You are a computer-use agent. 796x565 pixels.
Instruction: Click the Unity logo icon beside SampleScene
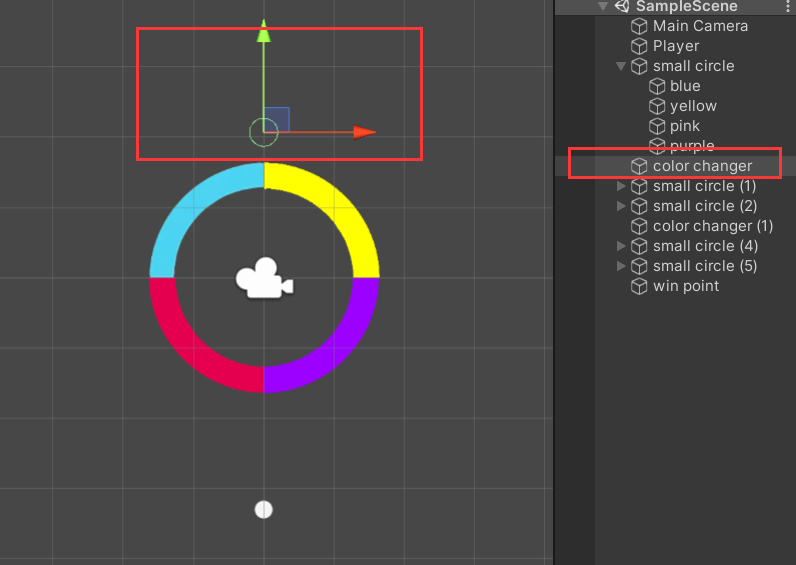click(x=622, y=6)
